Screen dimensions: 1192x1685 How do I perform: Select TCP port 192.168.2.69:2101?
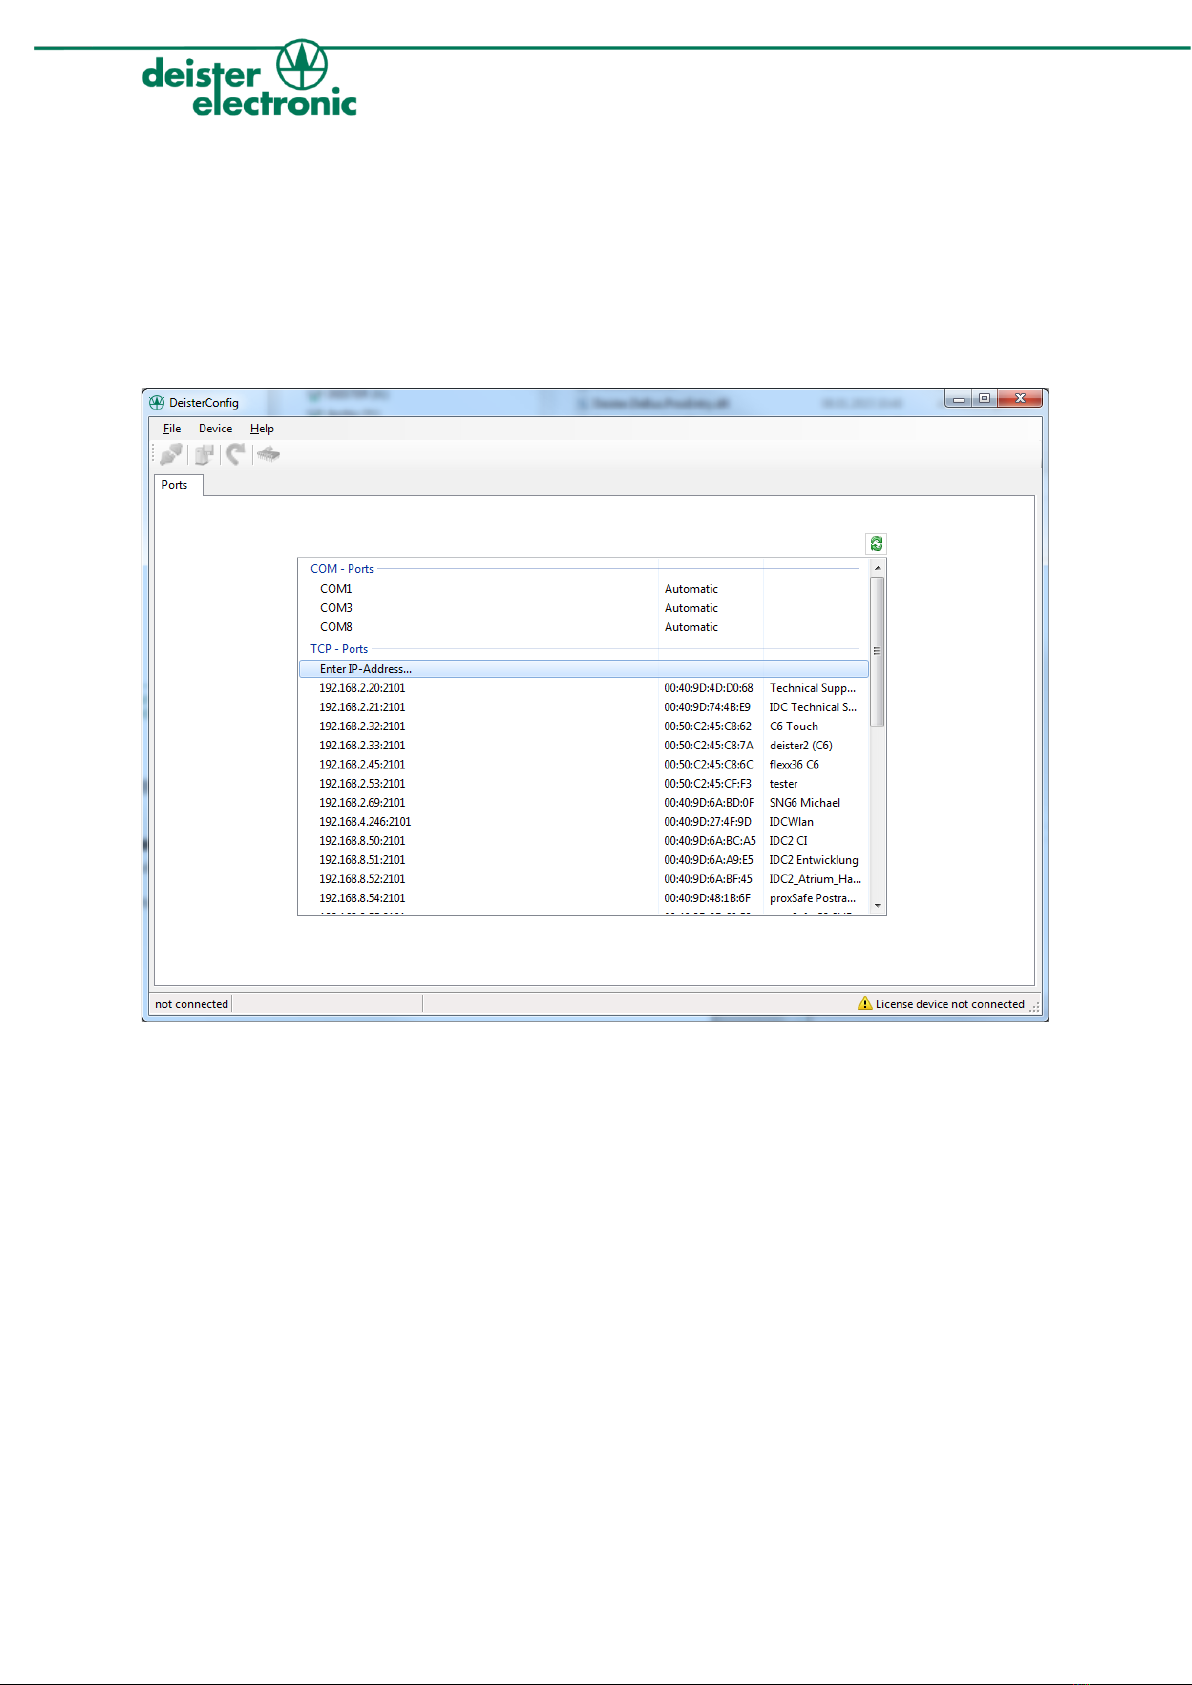[x=362, y=803]
